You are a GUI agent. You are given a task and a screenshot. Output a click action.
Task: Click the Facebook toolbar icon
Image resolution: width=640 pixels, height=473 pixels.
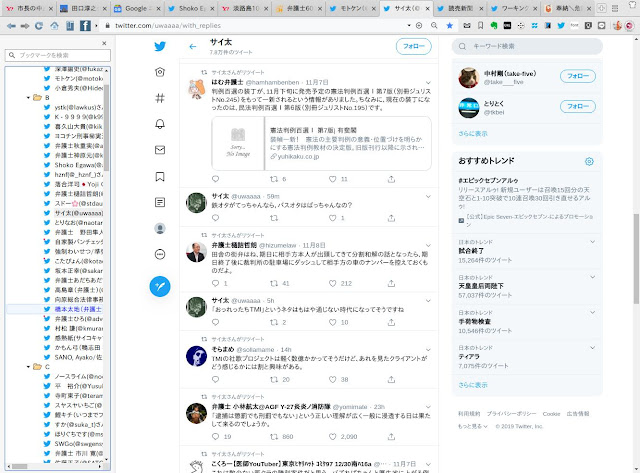click(x=85, y=26)
